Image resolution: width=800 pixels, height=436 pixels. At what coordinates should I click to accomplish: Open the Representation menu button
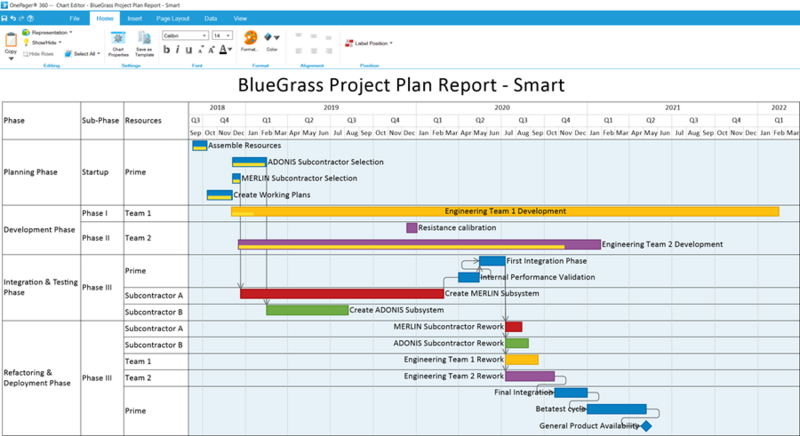pyautogui.click(x=47, y=32)
